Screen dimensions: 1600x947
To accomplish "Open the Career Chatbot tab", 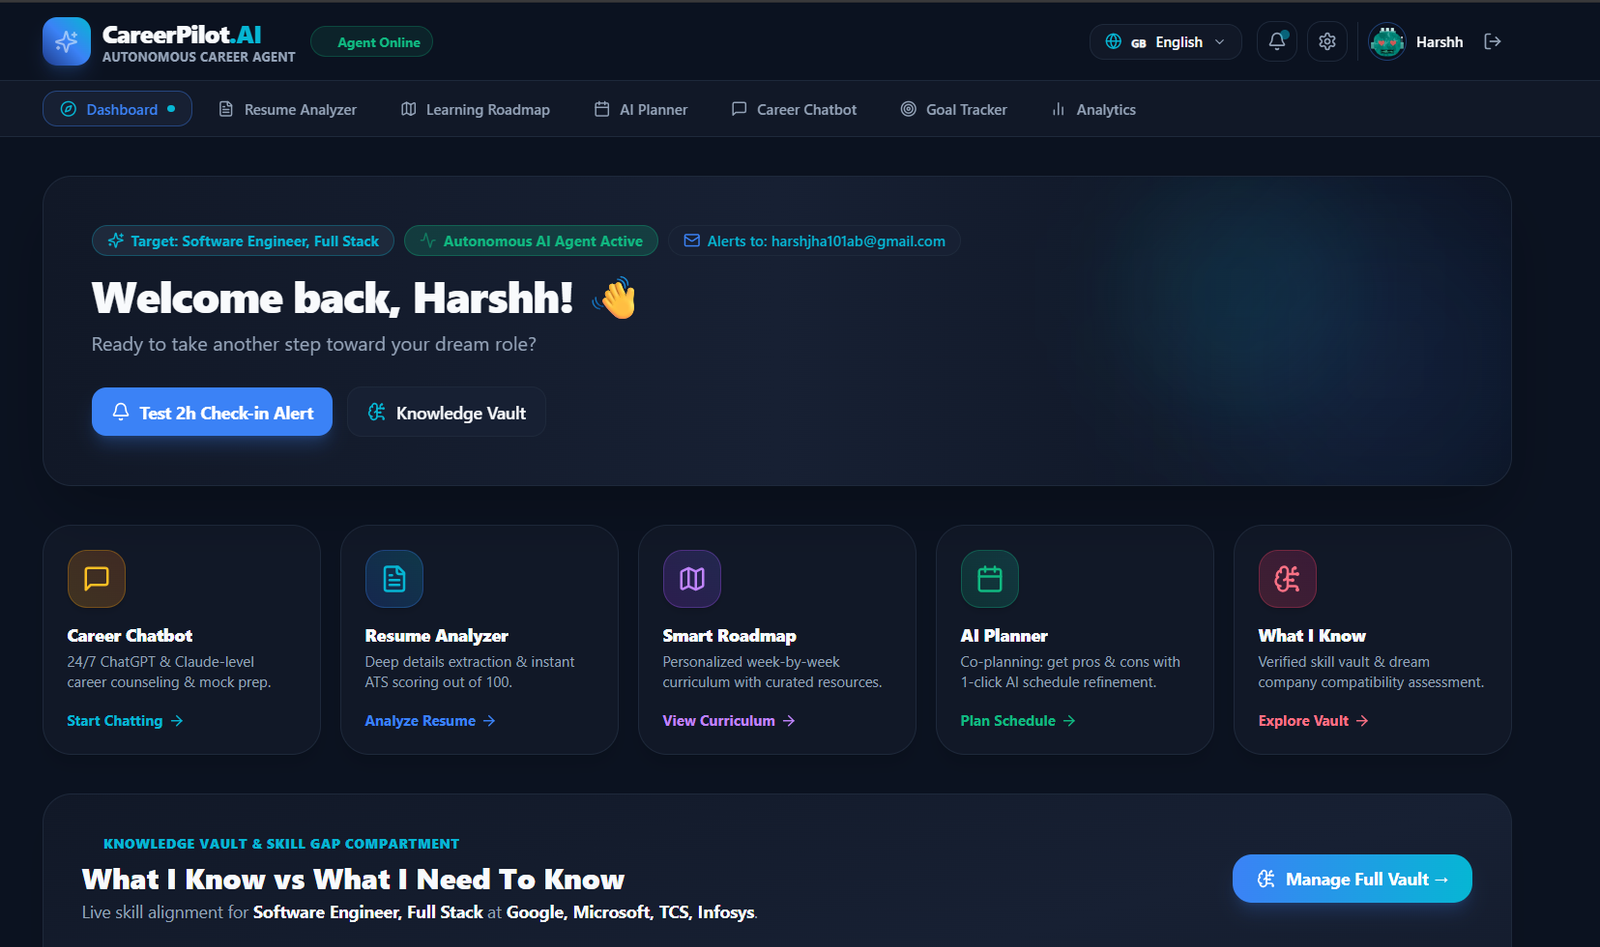I will pos(794,109).
